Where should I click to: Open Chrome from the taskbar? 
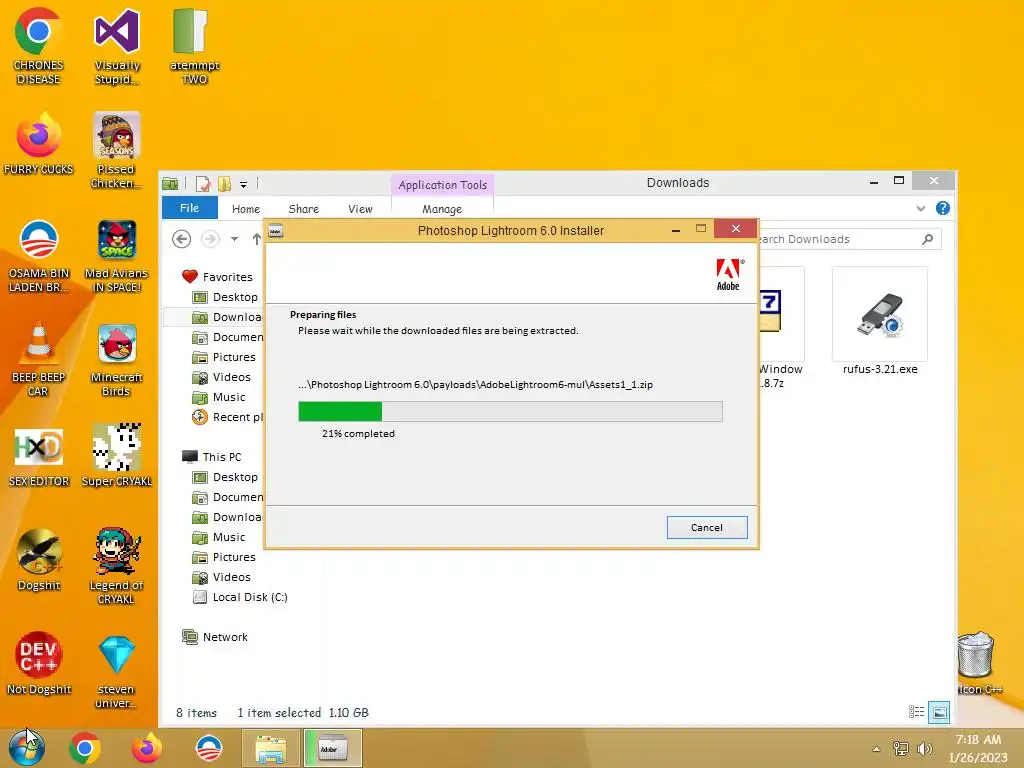coord(85,748)
